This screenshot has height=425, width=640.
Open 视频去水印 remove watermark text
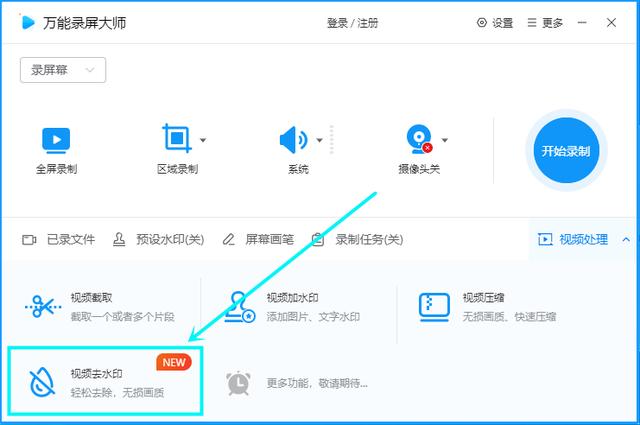coord(97,374)
